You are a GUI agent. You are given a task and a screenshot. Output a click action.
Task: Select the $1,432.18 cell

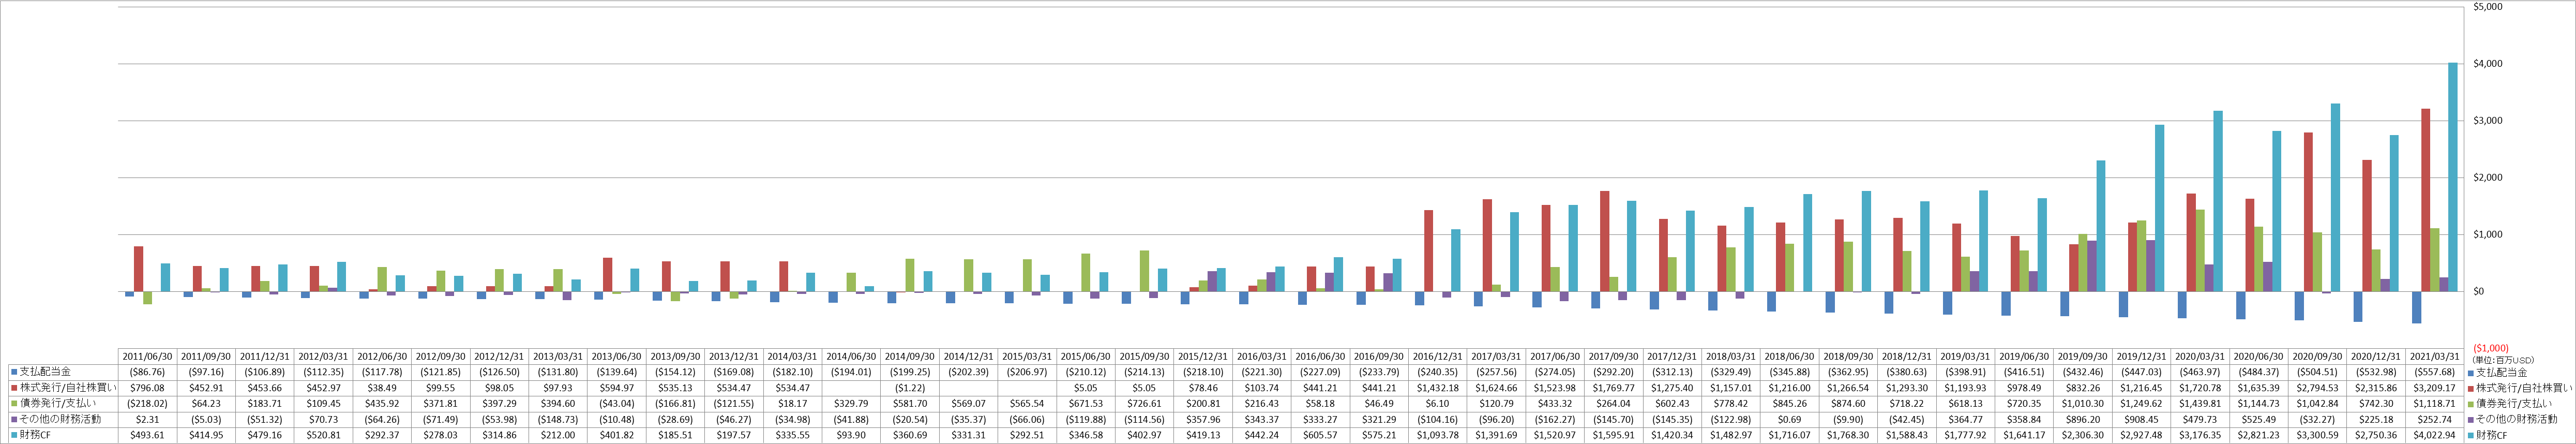(x=1437, y=387)
